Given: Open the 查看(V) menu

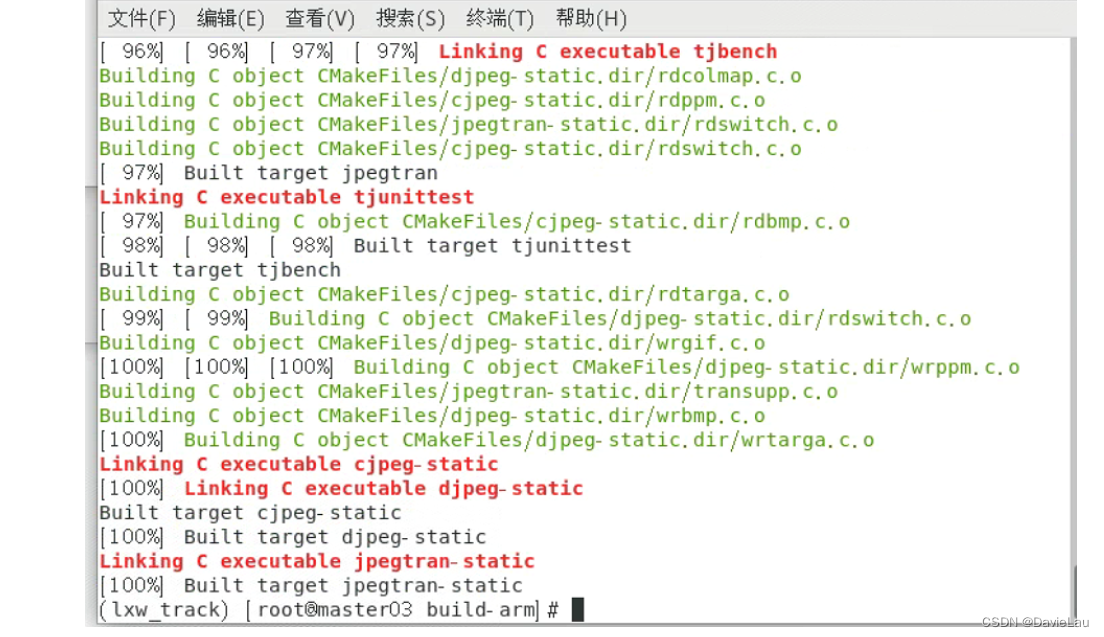Looking at the screenshot, I should coord(319,18).
